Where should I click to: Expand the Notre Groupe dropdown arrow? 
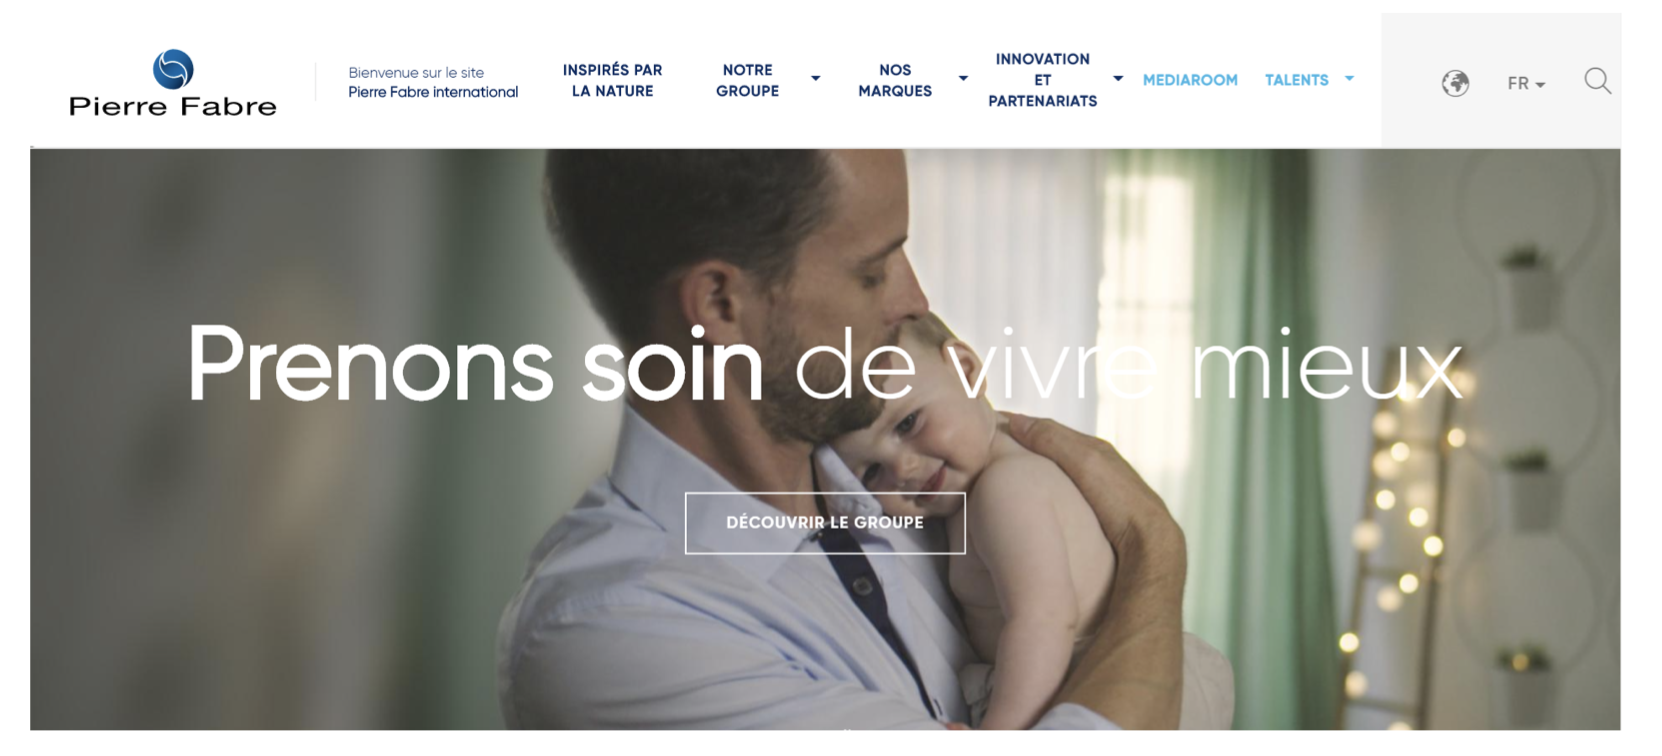[815, 79]
